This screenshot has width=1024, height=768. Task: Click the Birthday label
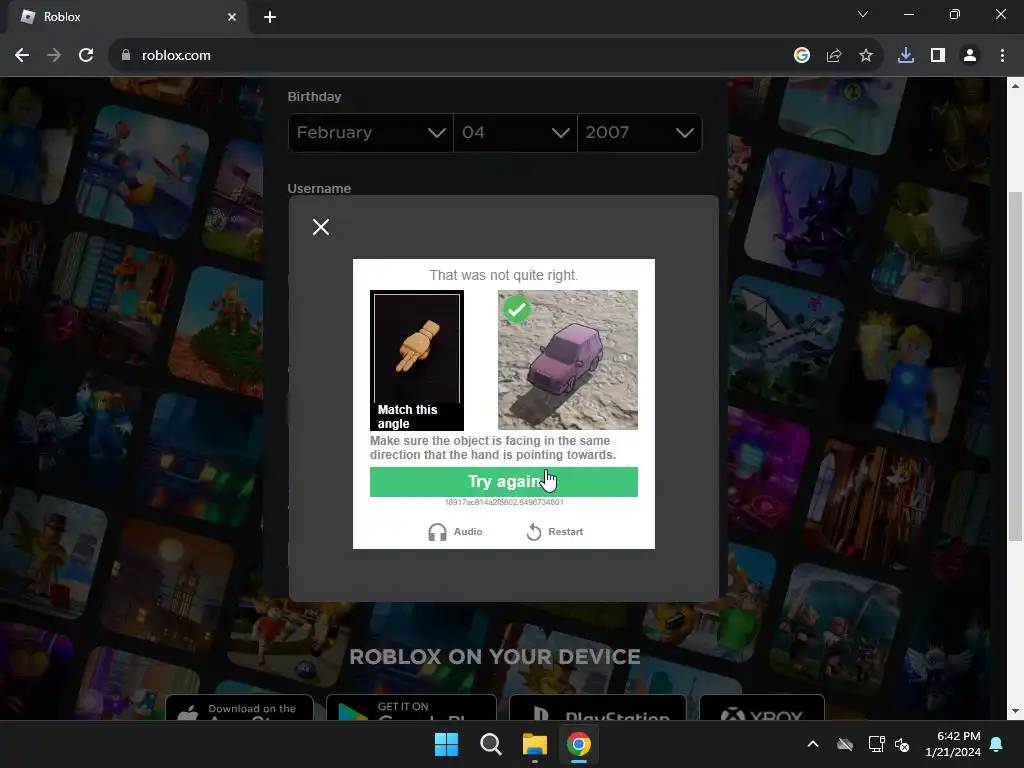tap(314, 97)
